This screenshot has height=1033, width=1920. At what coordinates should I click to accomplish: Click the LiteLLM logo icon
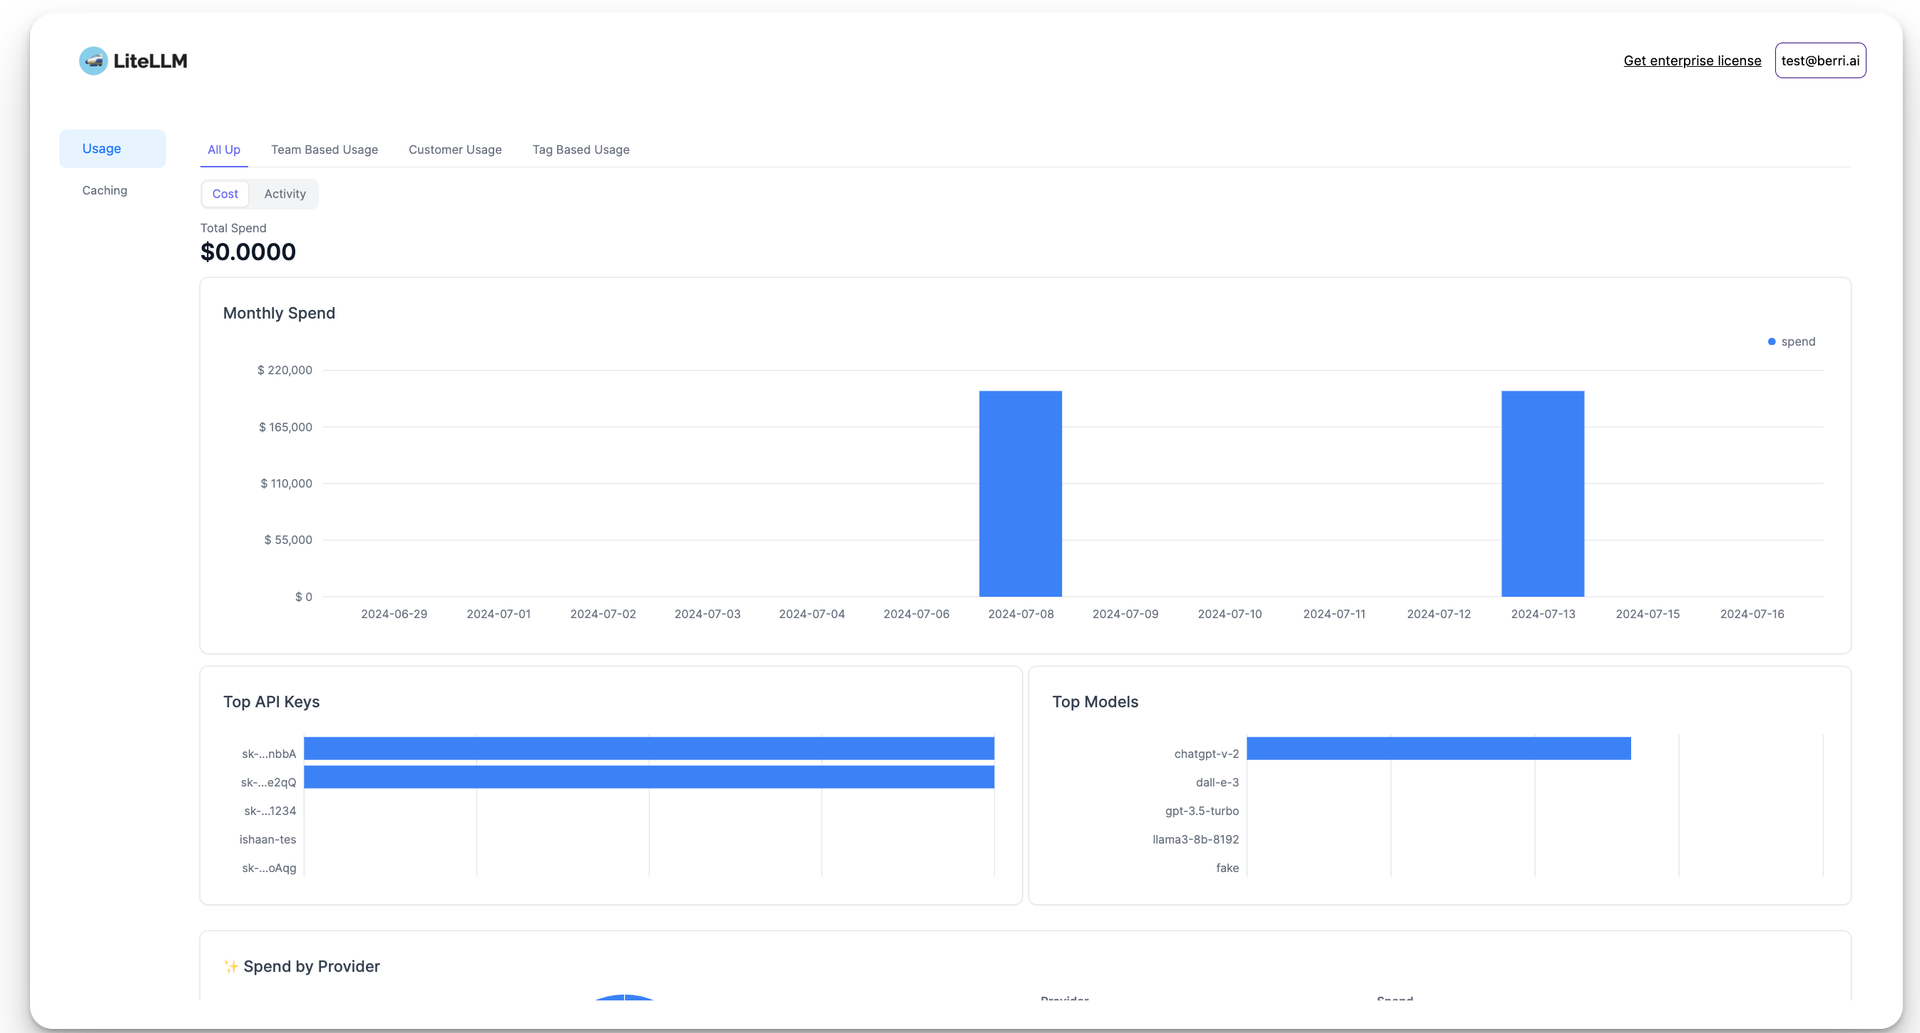pyautogui.click(x=93, y=61)
